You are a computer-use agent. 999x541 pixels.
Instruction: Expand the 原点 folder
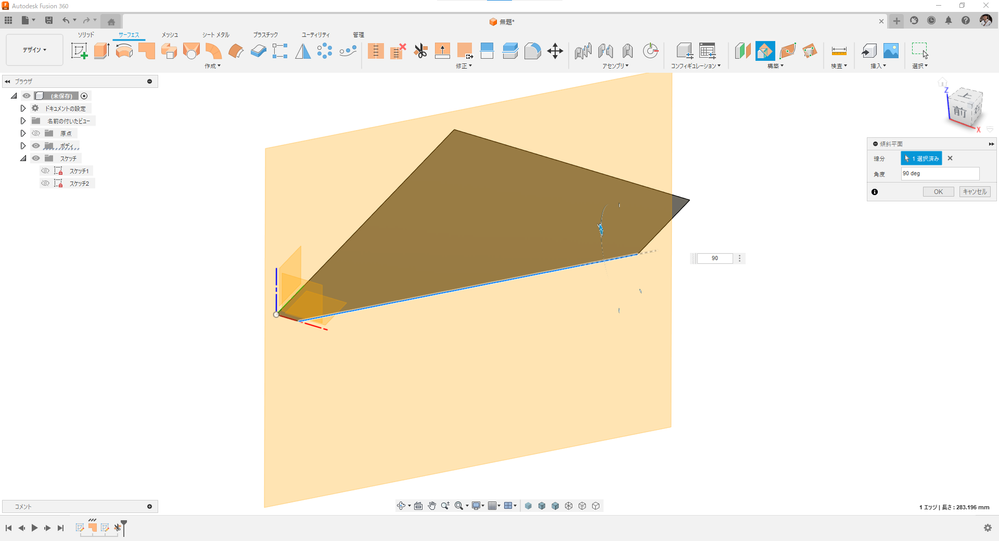coord(23,133)
